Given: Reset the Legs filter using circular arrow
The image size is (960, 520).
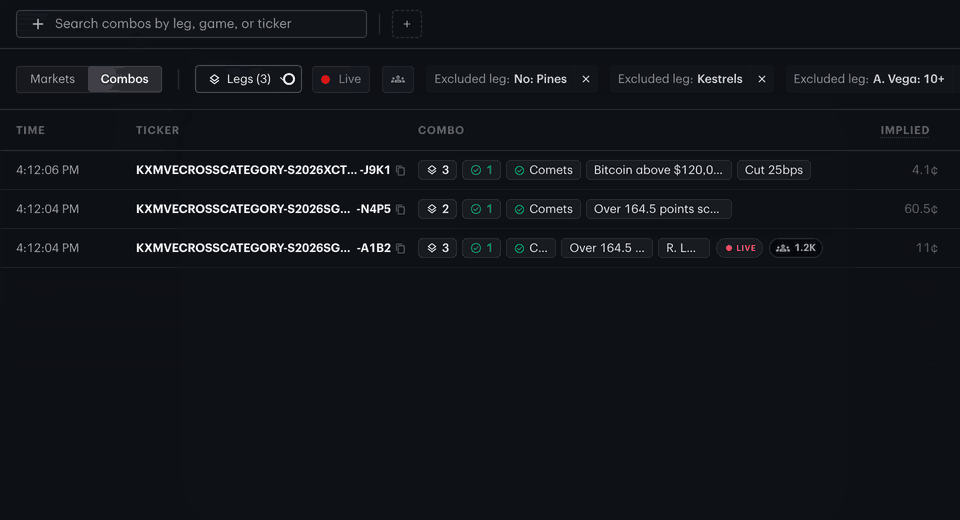Looking at the screenshot, I should [288, 79].
